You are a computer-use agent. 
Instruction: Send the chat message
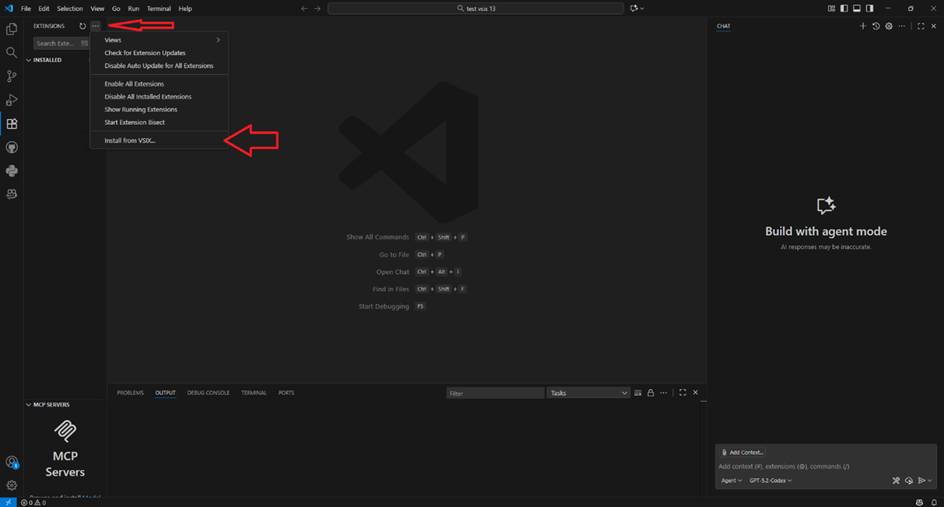pyautogui.click(x=921, y=481)
